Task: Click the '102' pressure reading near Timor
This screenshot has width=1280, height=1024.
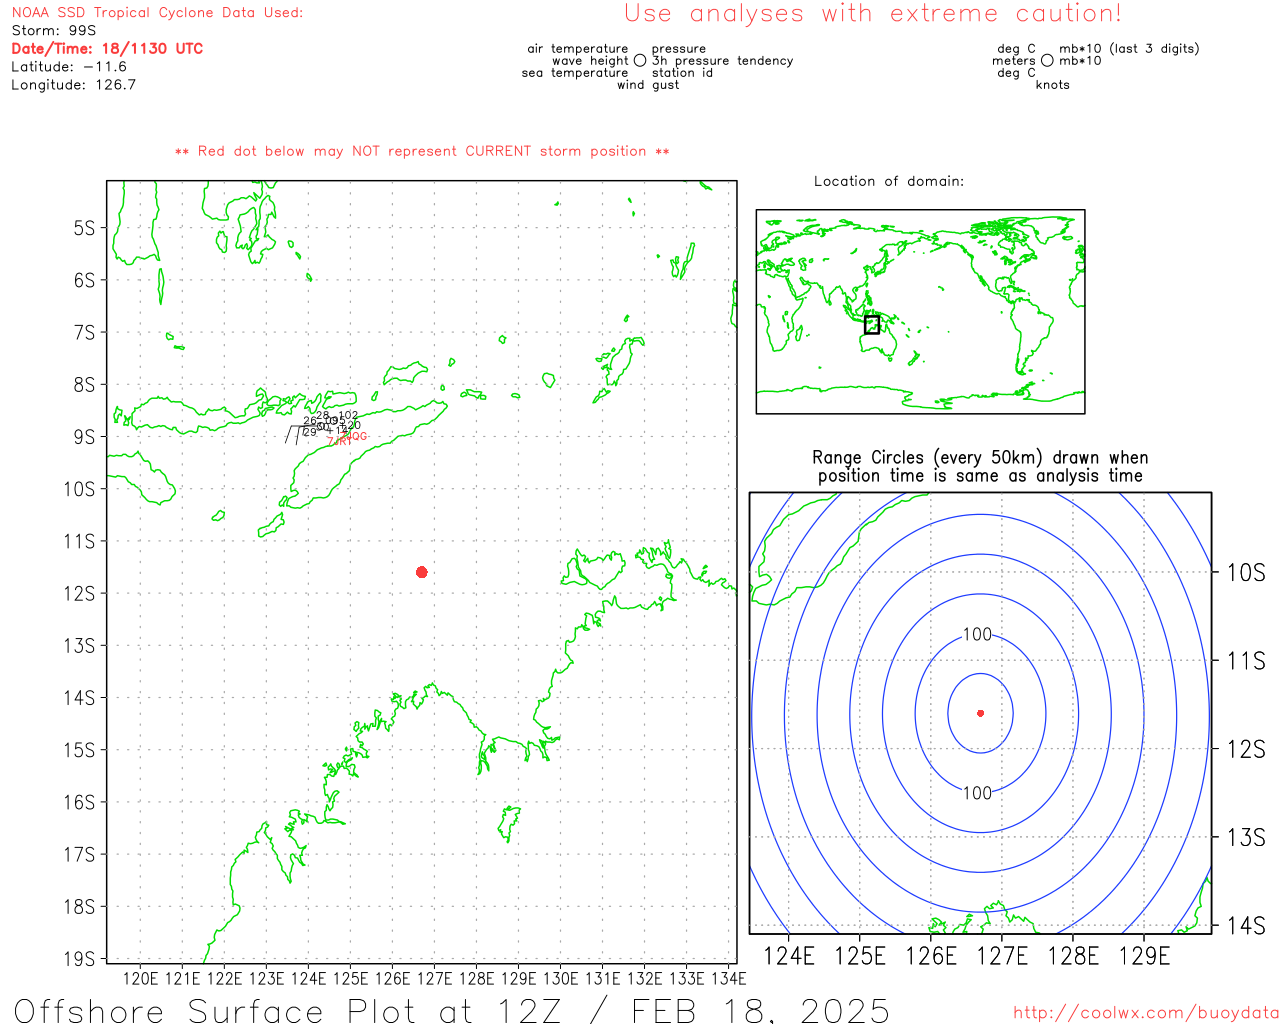Action: pyautogui.click(x=348, y=415)
